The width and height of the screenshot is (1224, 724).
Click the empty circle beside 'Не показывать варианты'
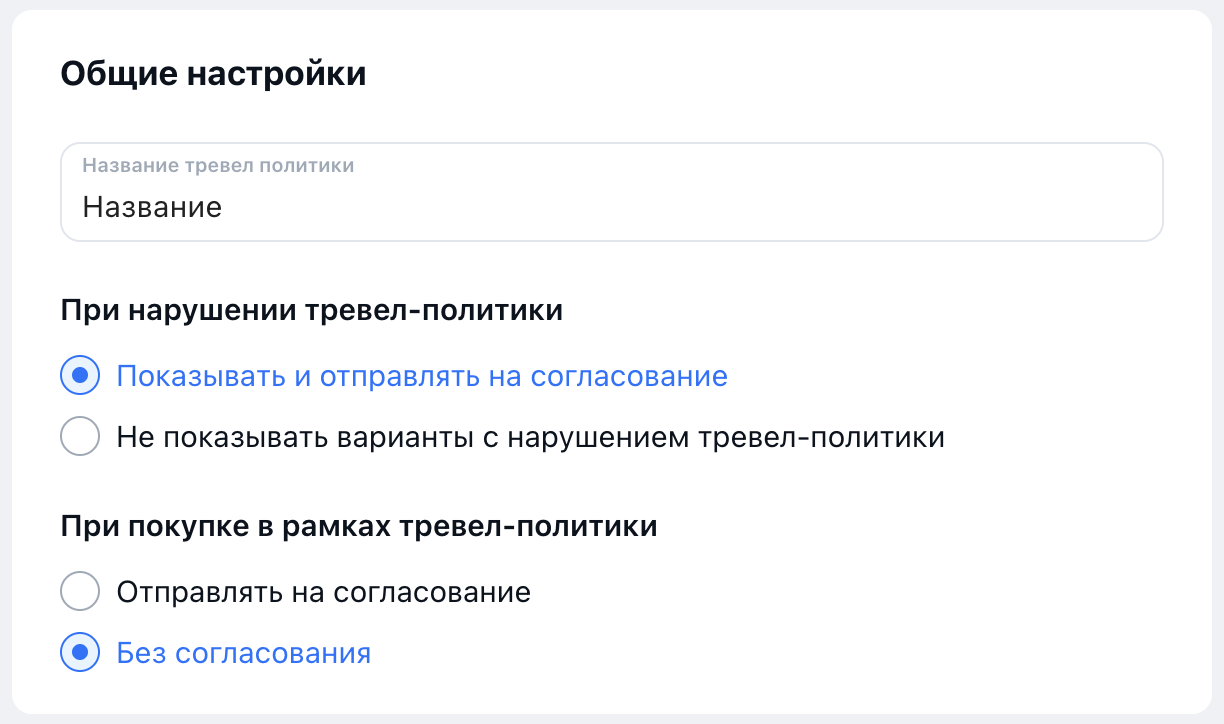coord(80,437)
